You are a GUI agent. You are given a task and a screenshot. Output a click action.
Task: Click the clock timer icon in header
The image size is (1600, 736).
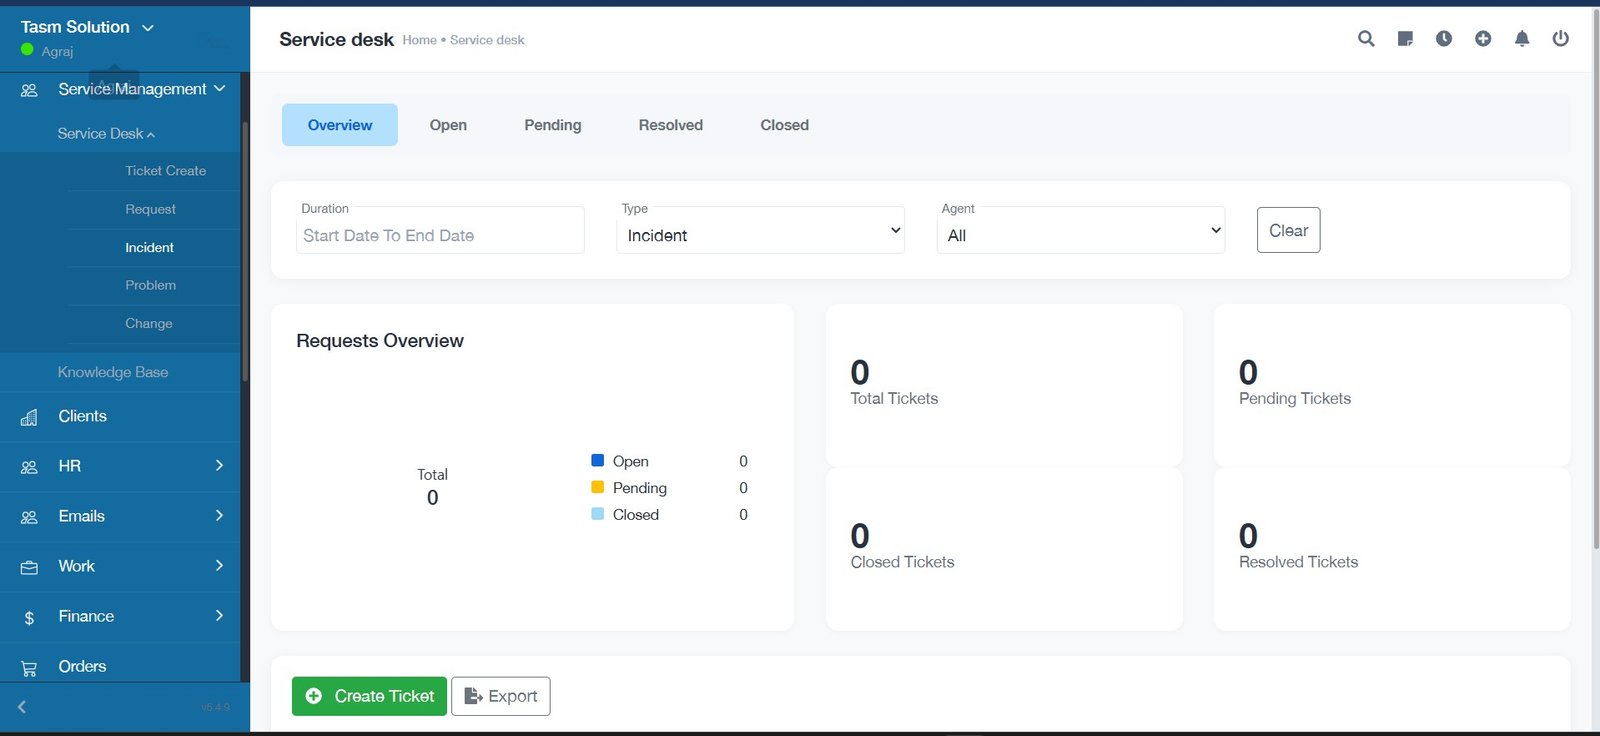click(x=1444, y=39)
